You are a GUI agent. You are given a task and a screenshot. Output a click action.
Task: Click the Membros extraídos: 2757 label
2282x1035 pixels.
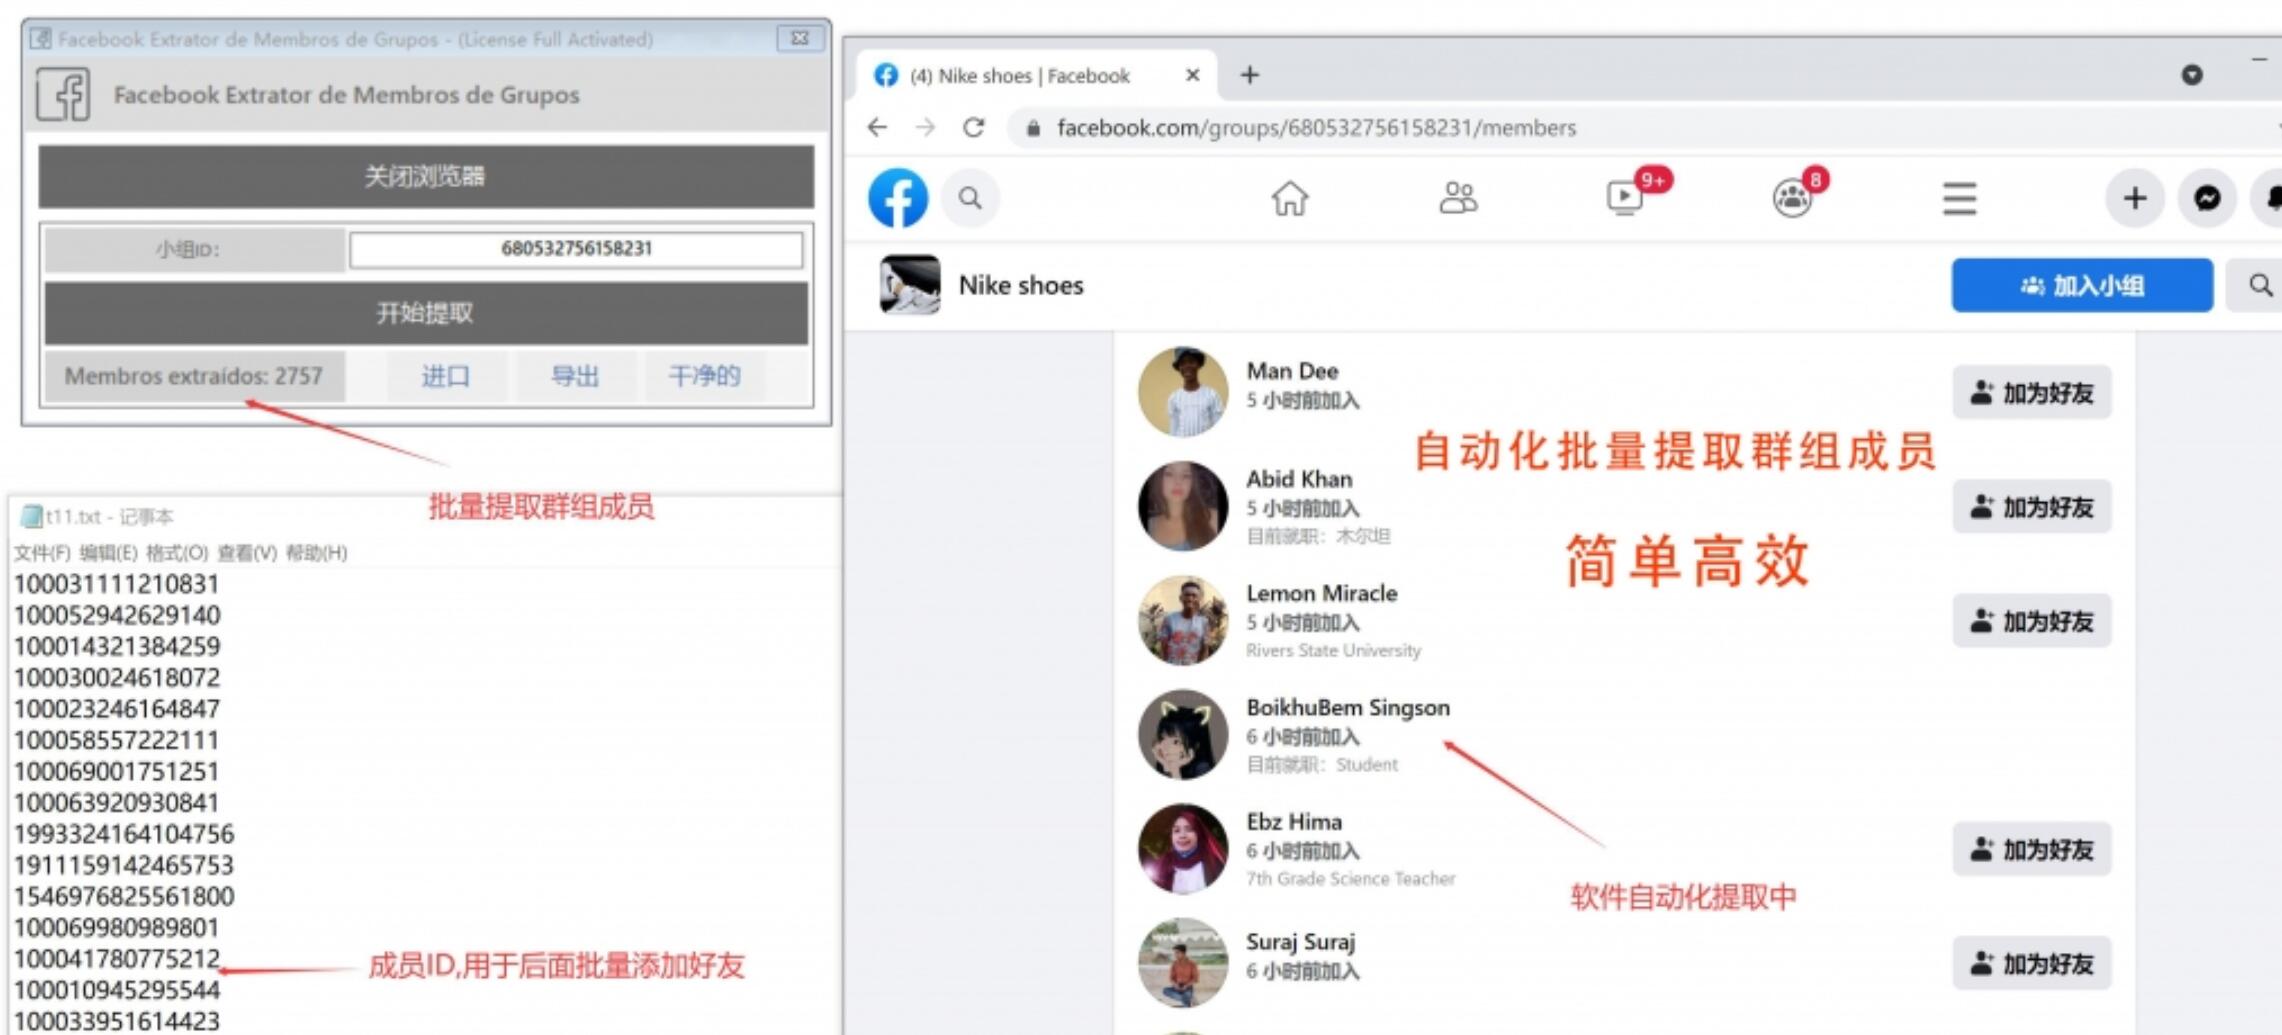tap(194, 376)
